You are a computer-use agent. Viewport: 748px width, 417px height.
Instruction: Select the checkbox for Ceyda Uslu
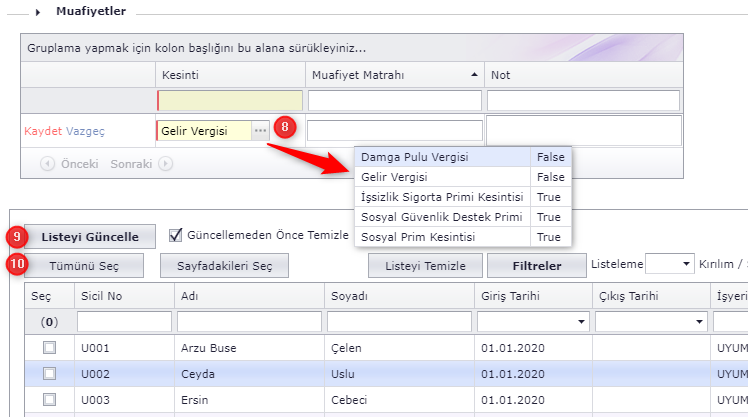click(x=49, y=373)
